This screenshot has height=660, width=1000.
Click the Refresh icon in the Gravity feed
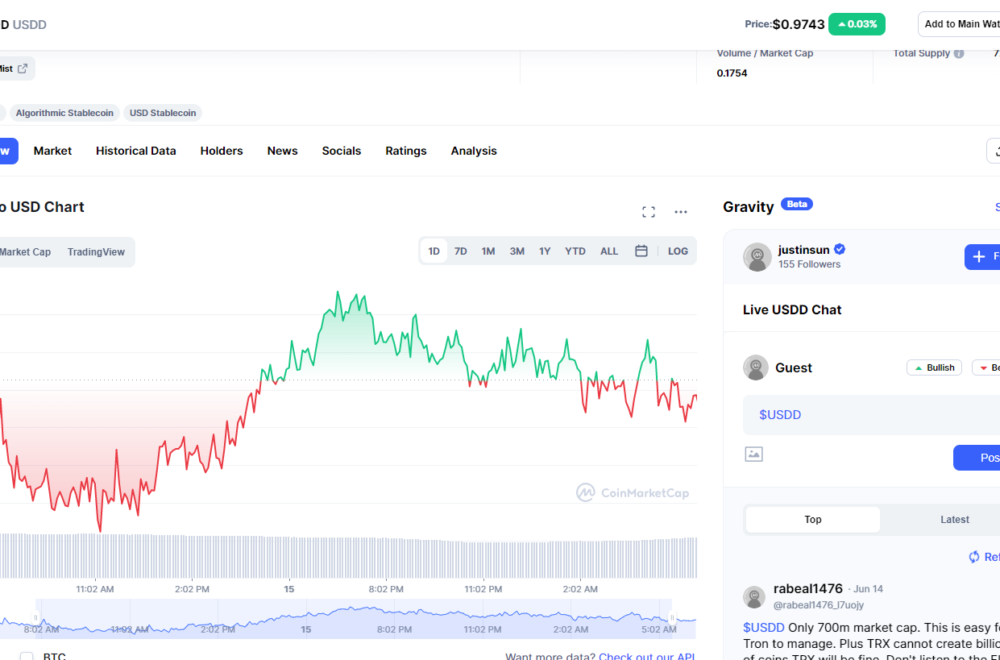coord(974,557)
